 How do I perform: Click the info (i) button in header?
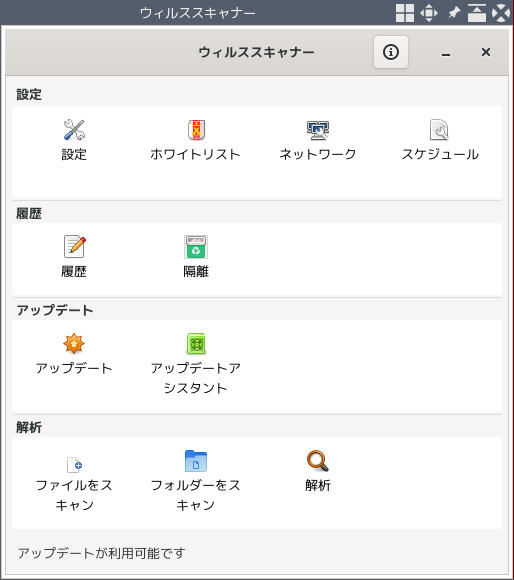391,52
